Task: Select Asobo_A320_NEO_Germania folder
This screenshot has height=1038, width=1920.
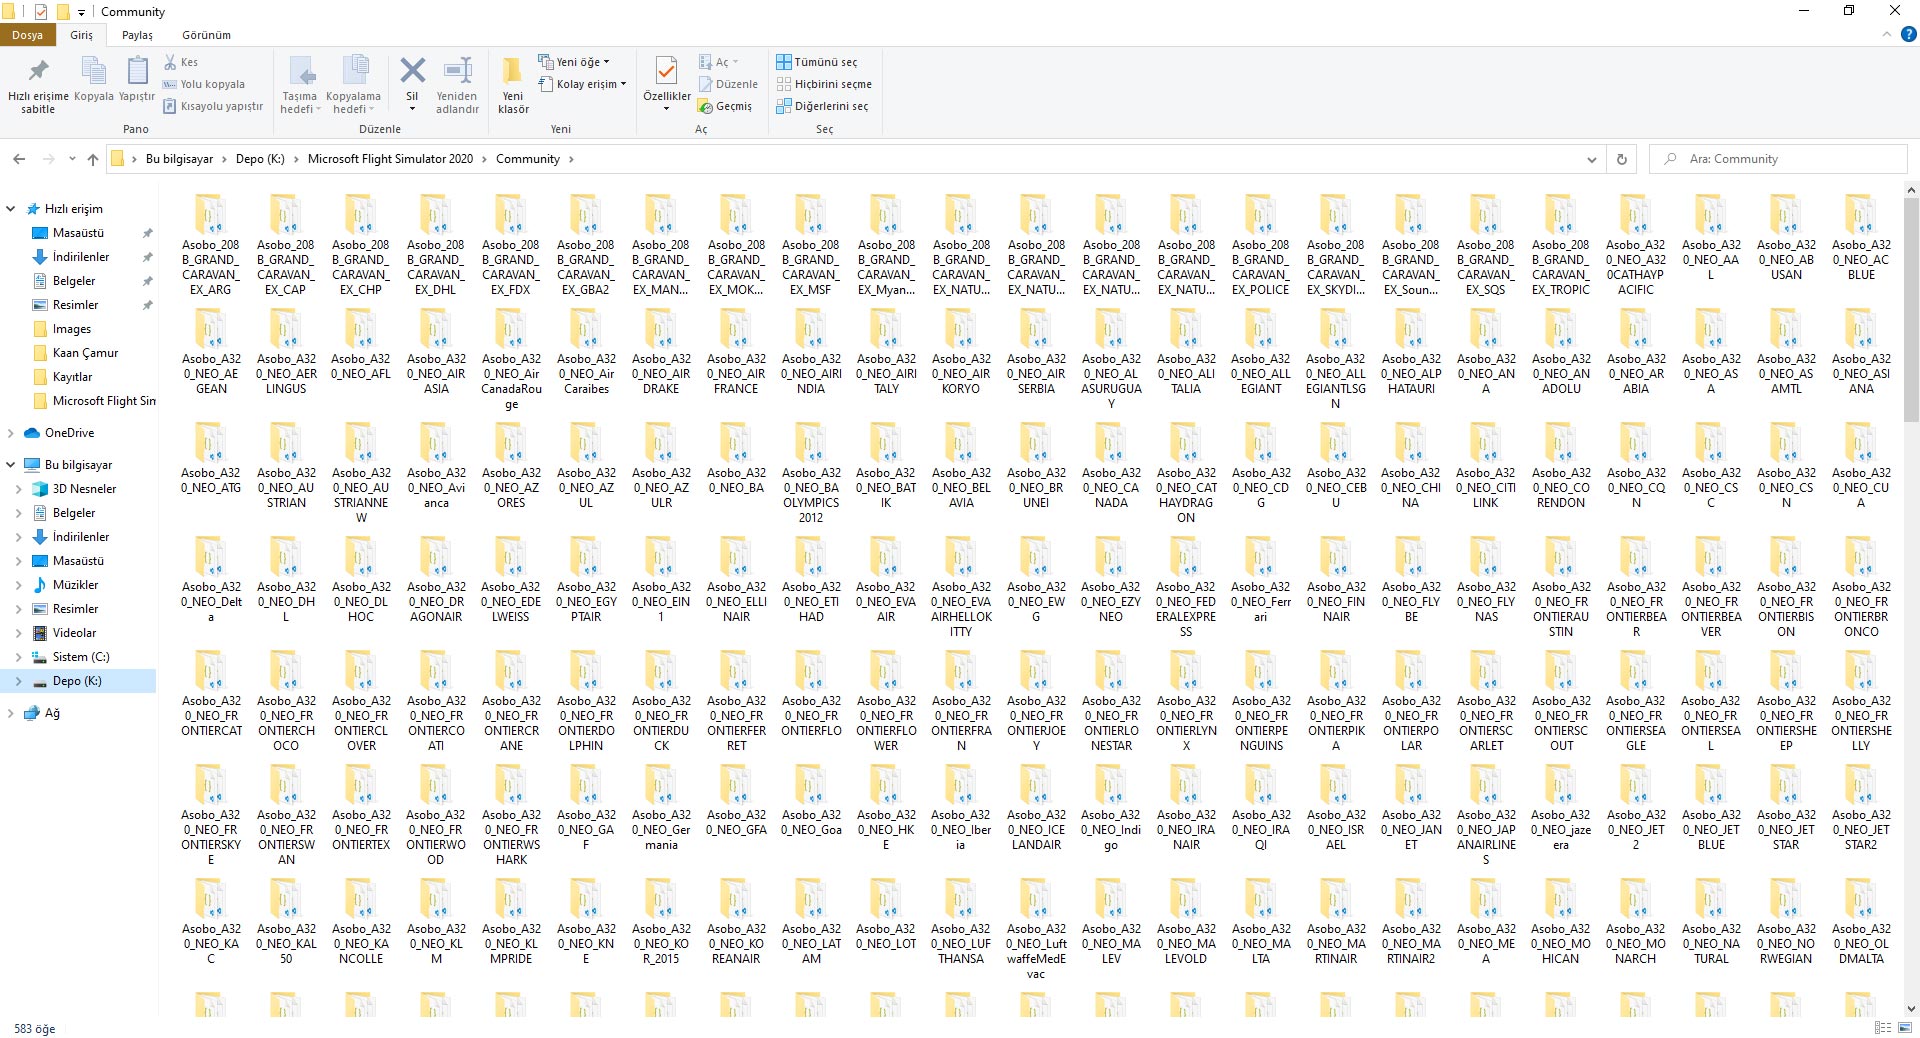Action: [661, 809]
